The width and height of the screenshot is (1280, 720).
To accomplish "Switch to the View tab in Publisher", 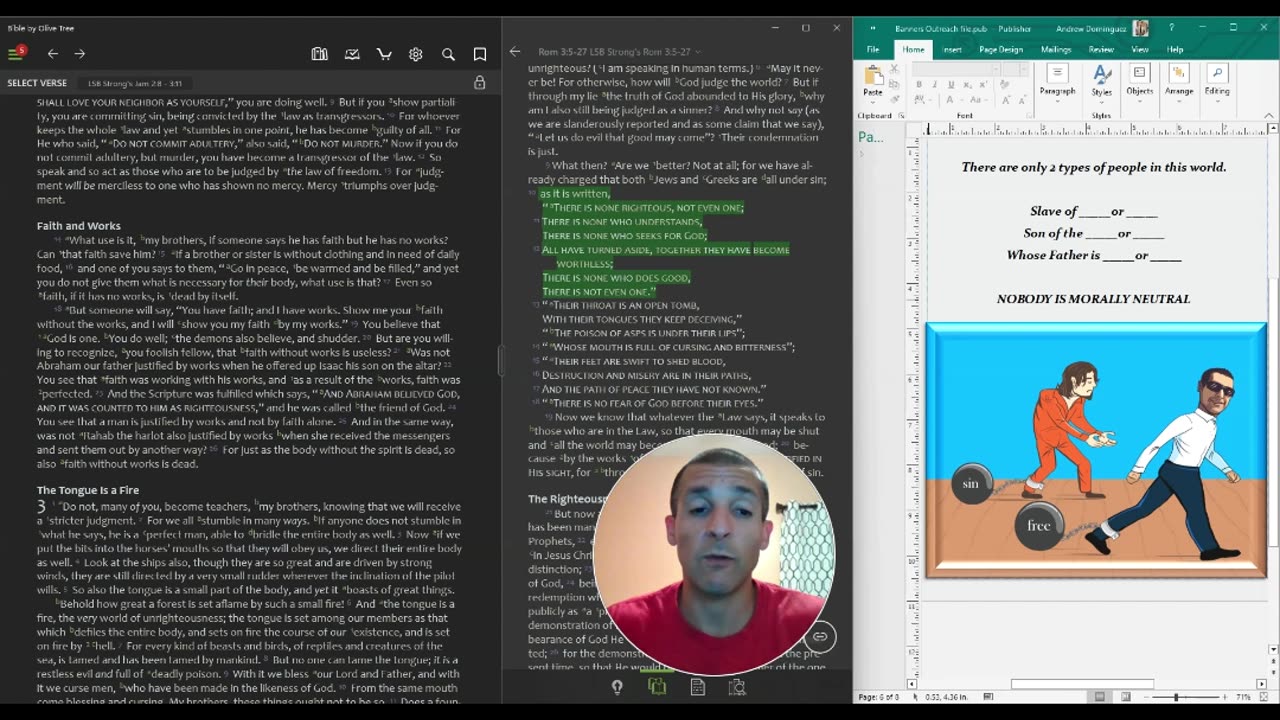I will [1139, 49].
